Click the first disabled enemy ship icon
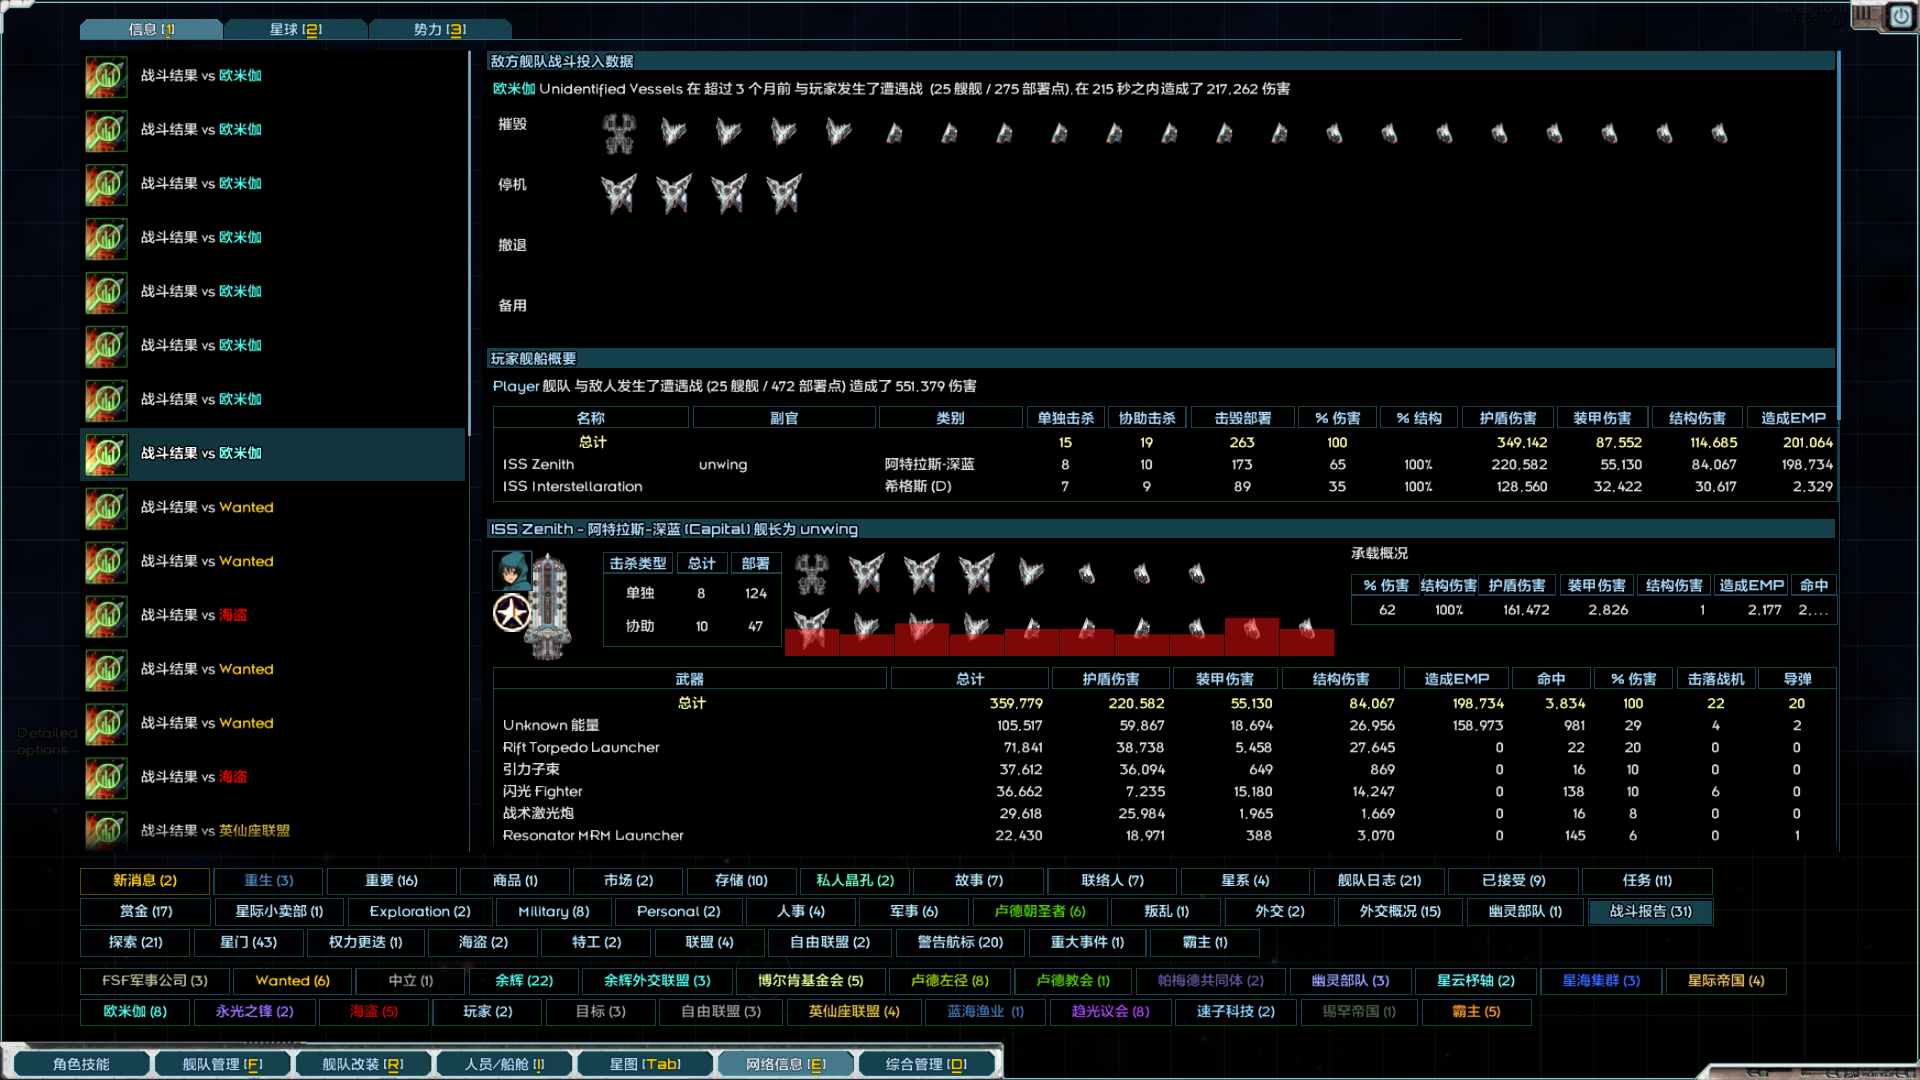This screenshot has height=1080, width=1920. pyautogui.click(x=619, y=193)
